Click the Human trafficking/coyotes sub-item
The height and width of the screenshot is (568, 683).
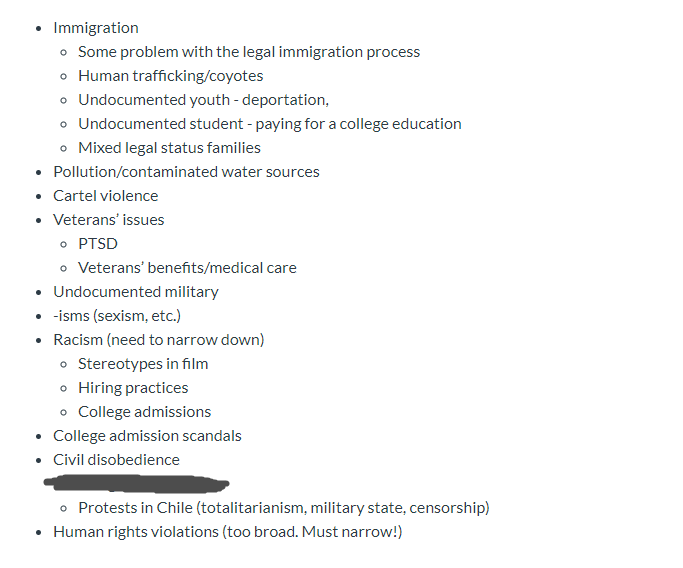tap(170, 76)
